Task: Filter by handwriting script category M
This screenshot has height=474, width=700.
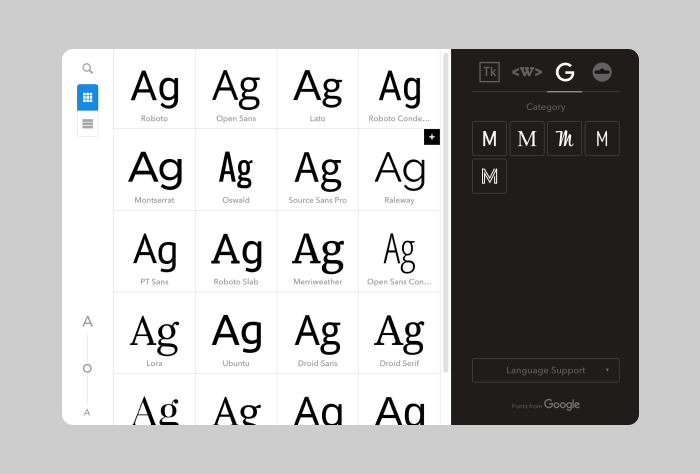Action: coord(564,138)
